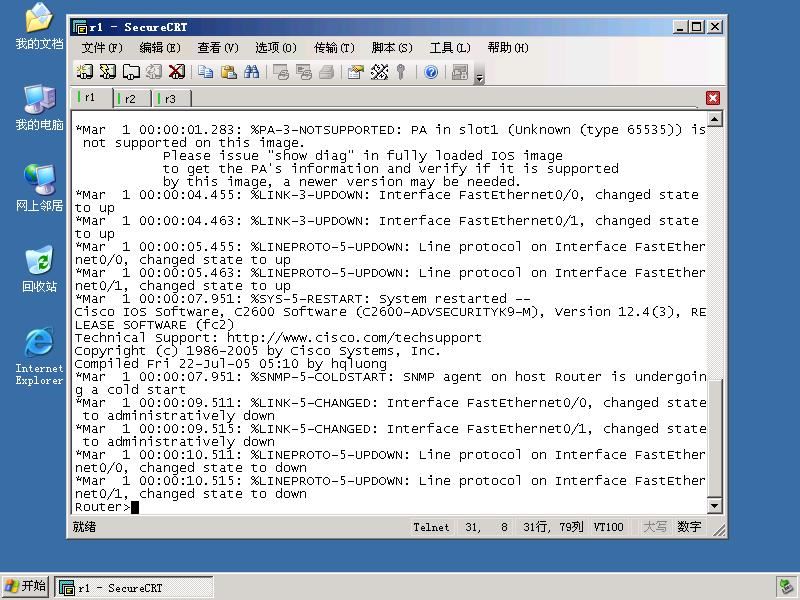Switch to the r3 session tab
Viewport: 800px width, 600px height.
pyautogui.click(x=172, y=98)
